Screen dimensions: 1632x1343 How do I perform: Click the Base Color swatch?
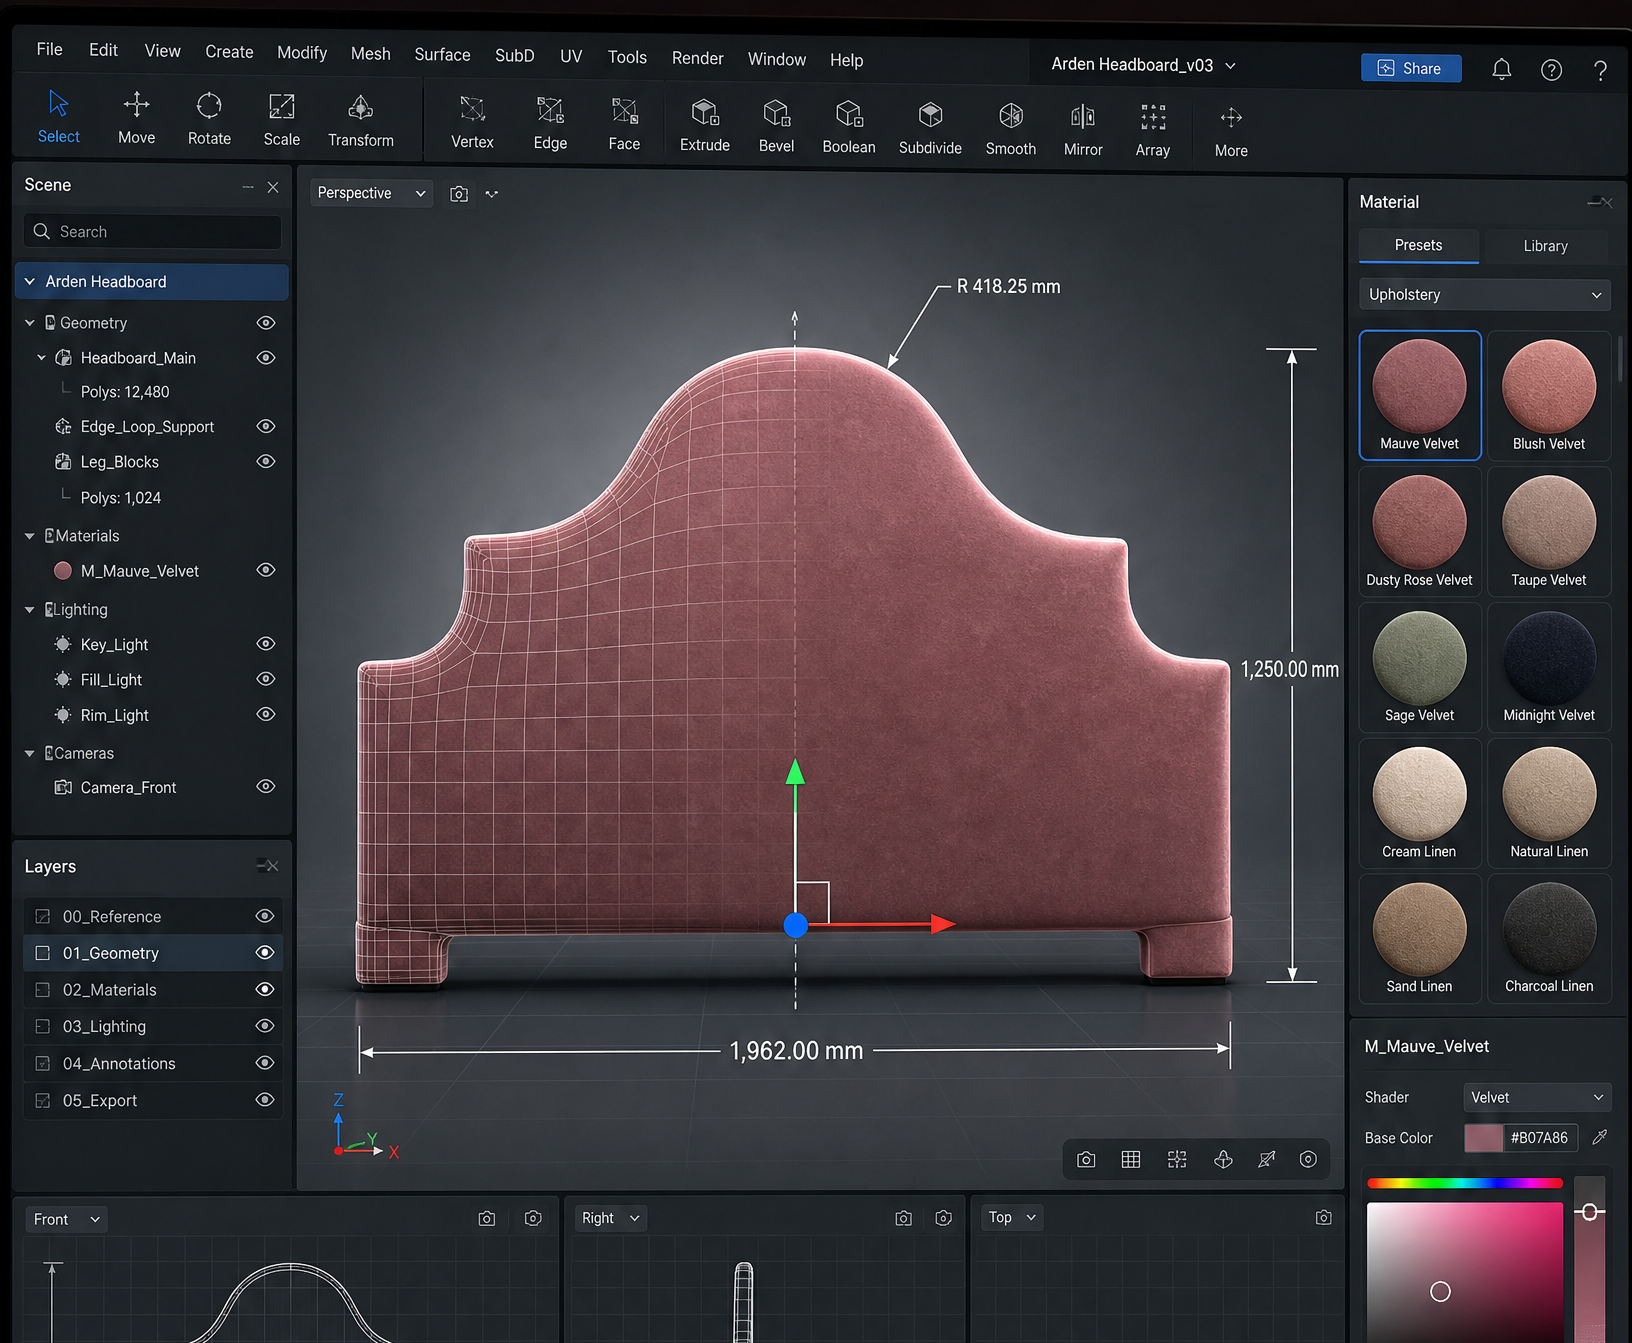click(x=1483, y=1138)
